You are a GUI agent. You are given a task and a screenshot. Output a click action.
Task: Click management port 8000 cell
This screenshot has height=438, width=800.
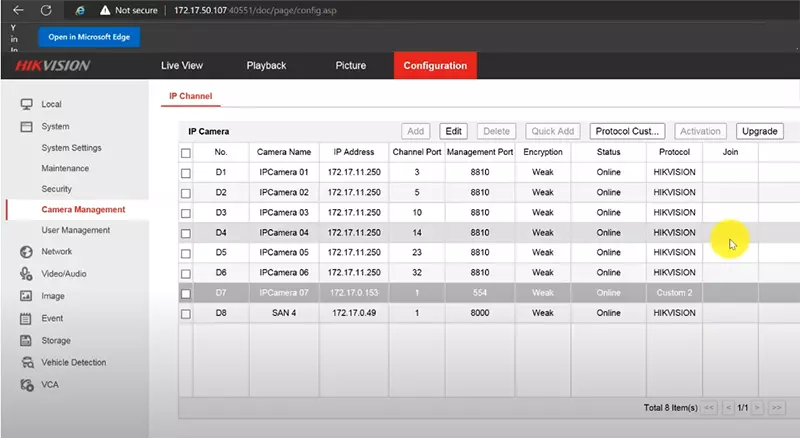click(x=480, y=313)
